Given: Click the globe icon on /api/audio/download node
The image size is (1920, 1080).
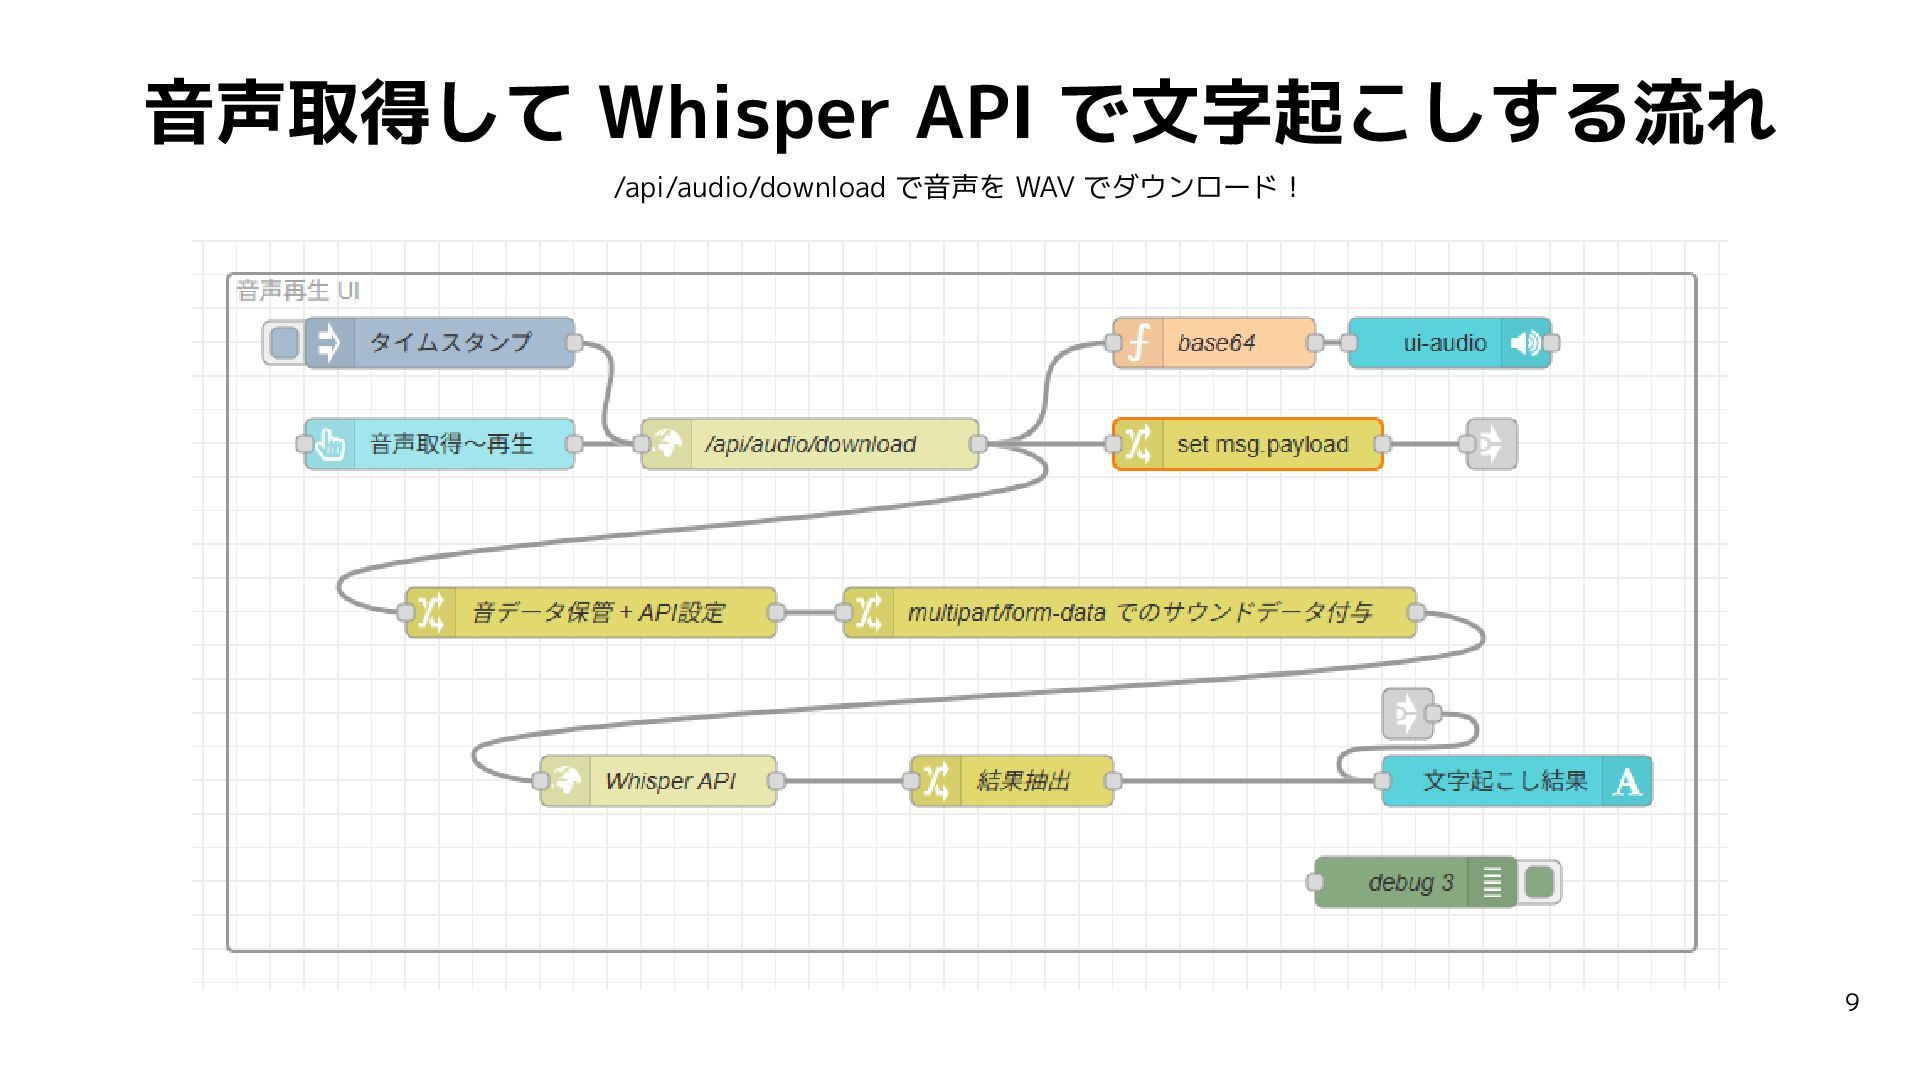Looking at the screenshot, I should tap(666, 444).
